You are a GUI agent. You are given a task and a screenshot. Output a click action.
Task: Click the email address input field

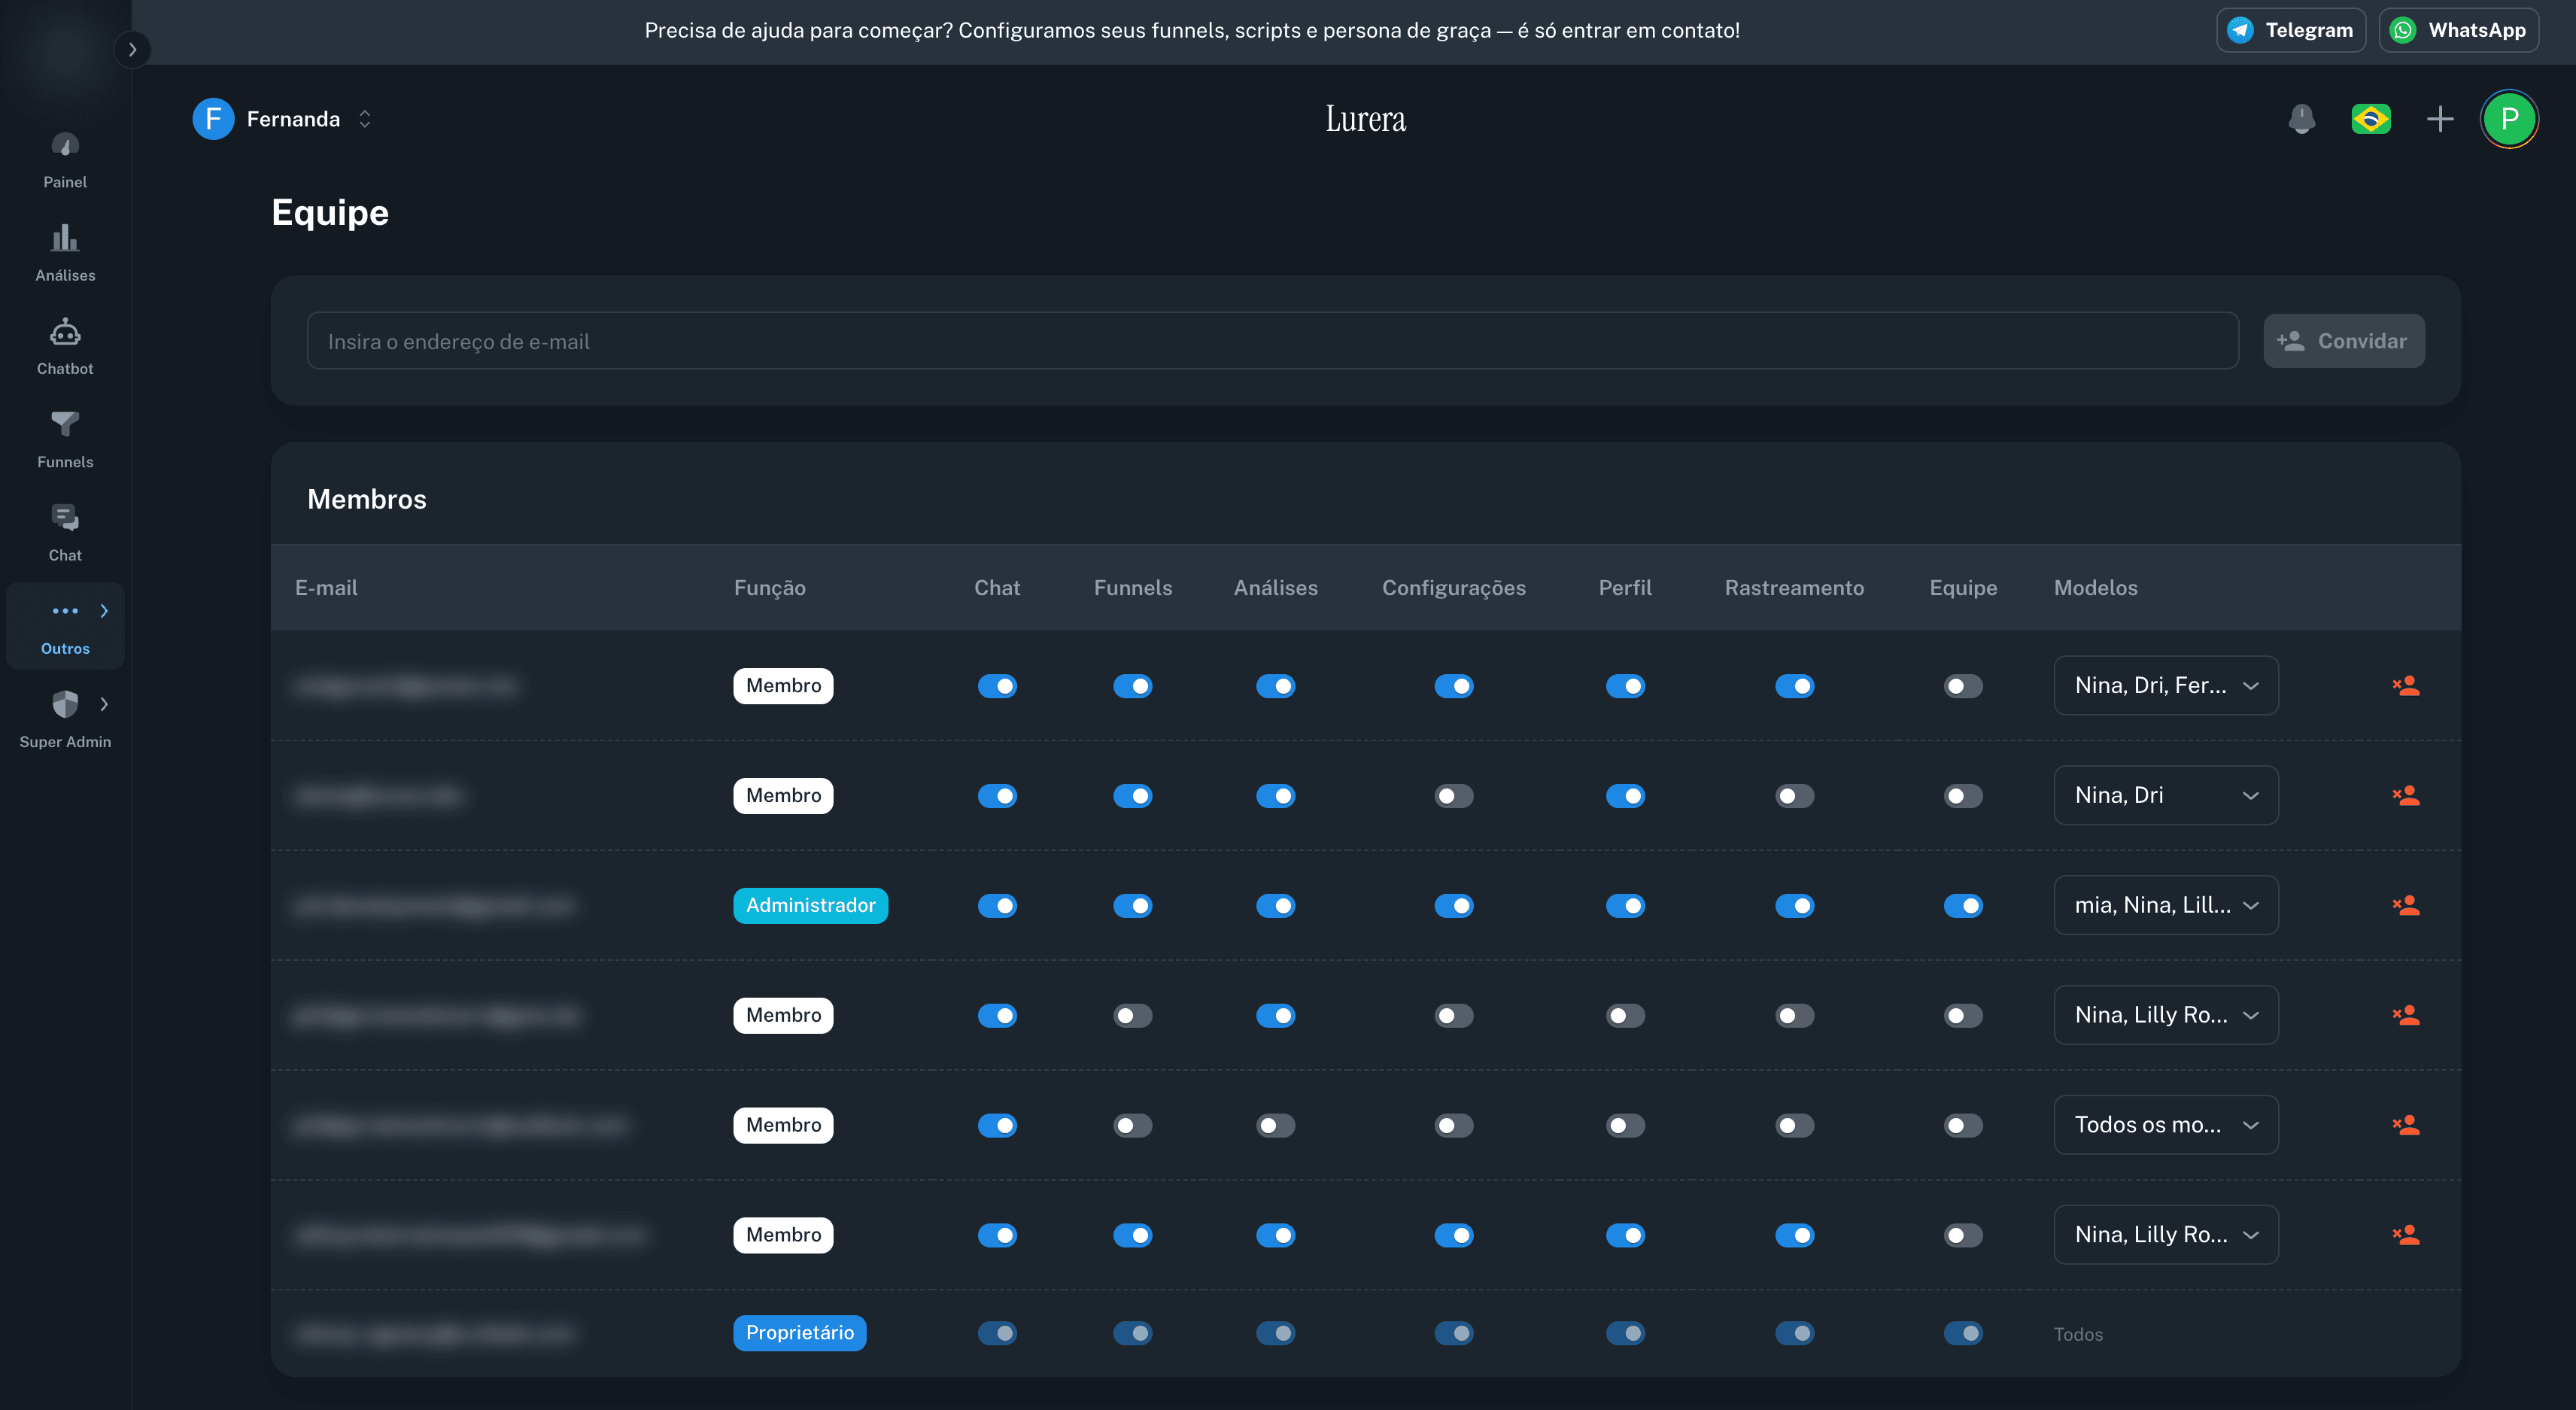click(1272, 341)
